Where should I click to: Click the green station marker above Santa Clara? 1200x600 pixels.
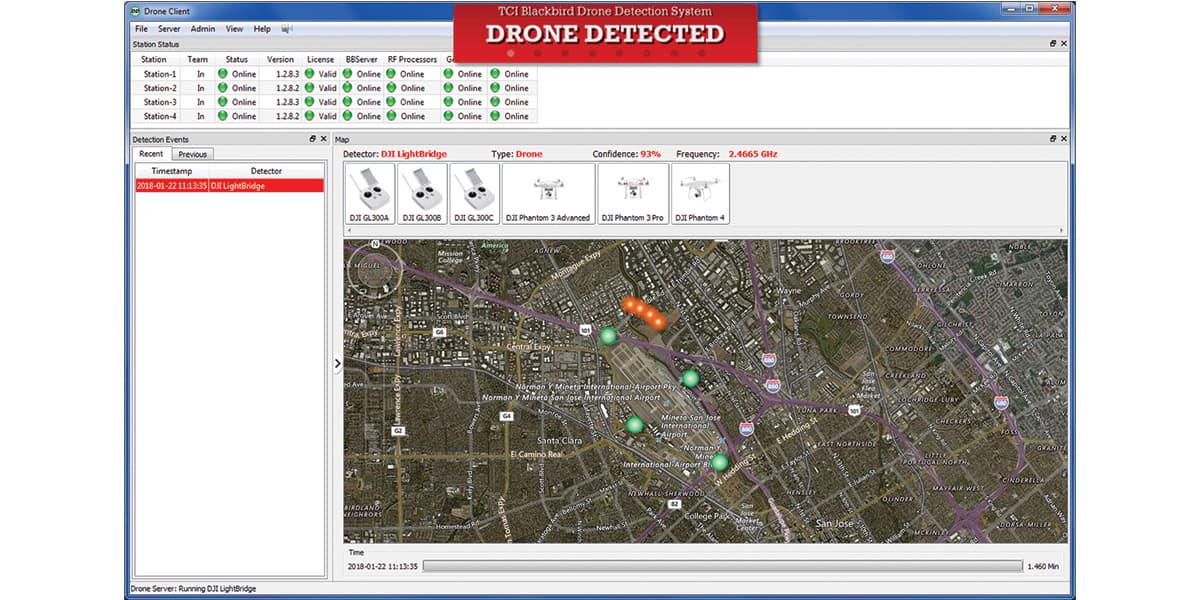click(634, 425)
